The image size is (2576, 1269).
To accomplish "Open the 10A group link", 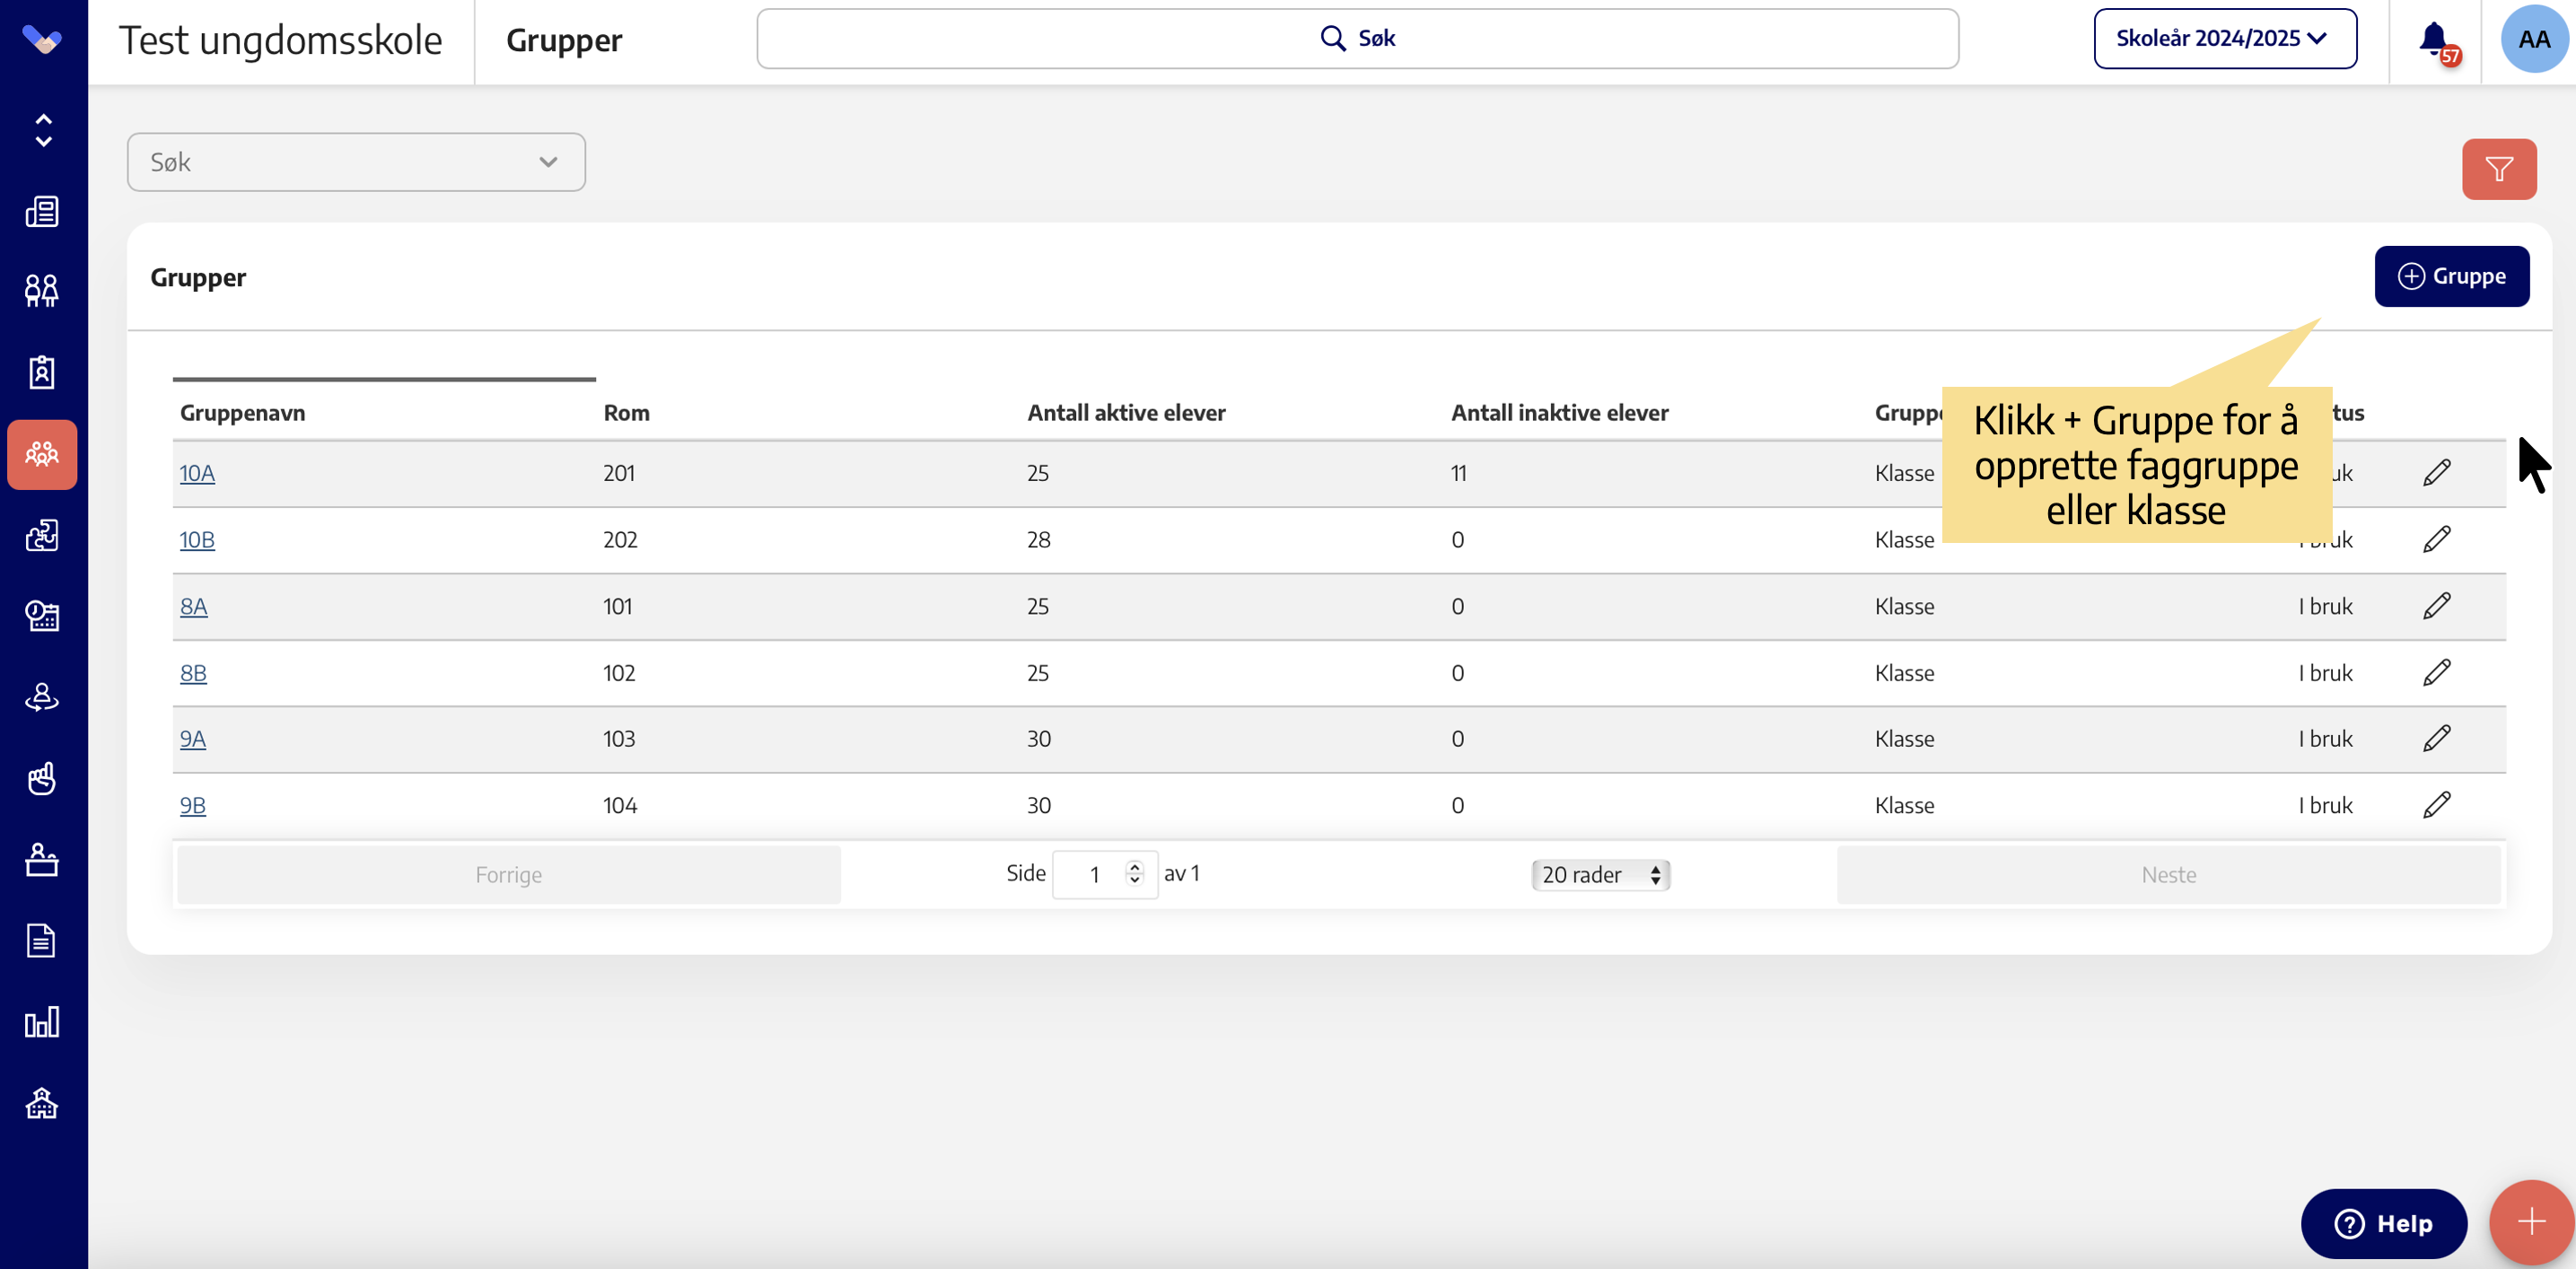I will click(197, 473).
